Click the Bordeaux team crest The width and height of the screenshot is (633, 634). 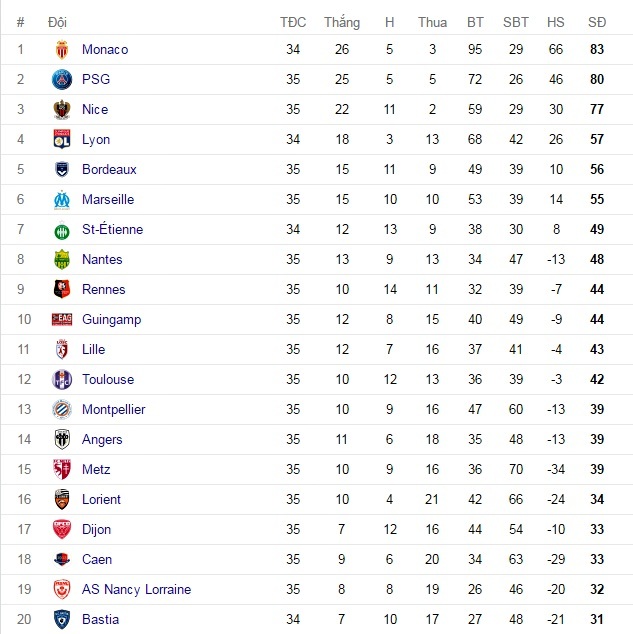[62, 169]
